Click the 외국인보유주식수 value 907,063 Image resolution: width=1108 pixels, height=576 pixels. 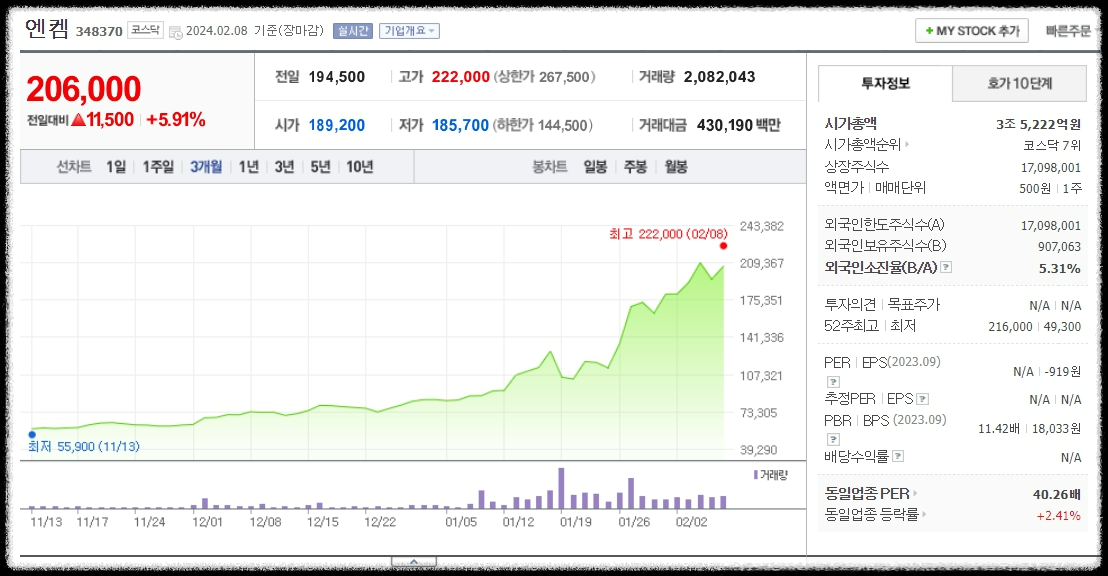[x=1059, y=247]
